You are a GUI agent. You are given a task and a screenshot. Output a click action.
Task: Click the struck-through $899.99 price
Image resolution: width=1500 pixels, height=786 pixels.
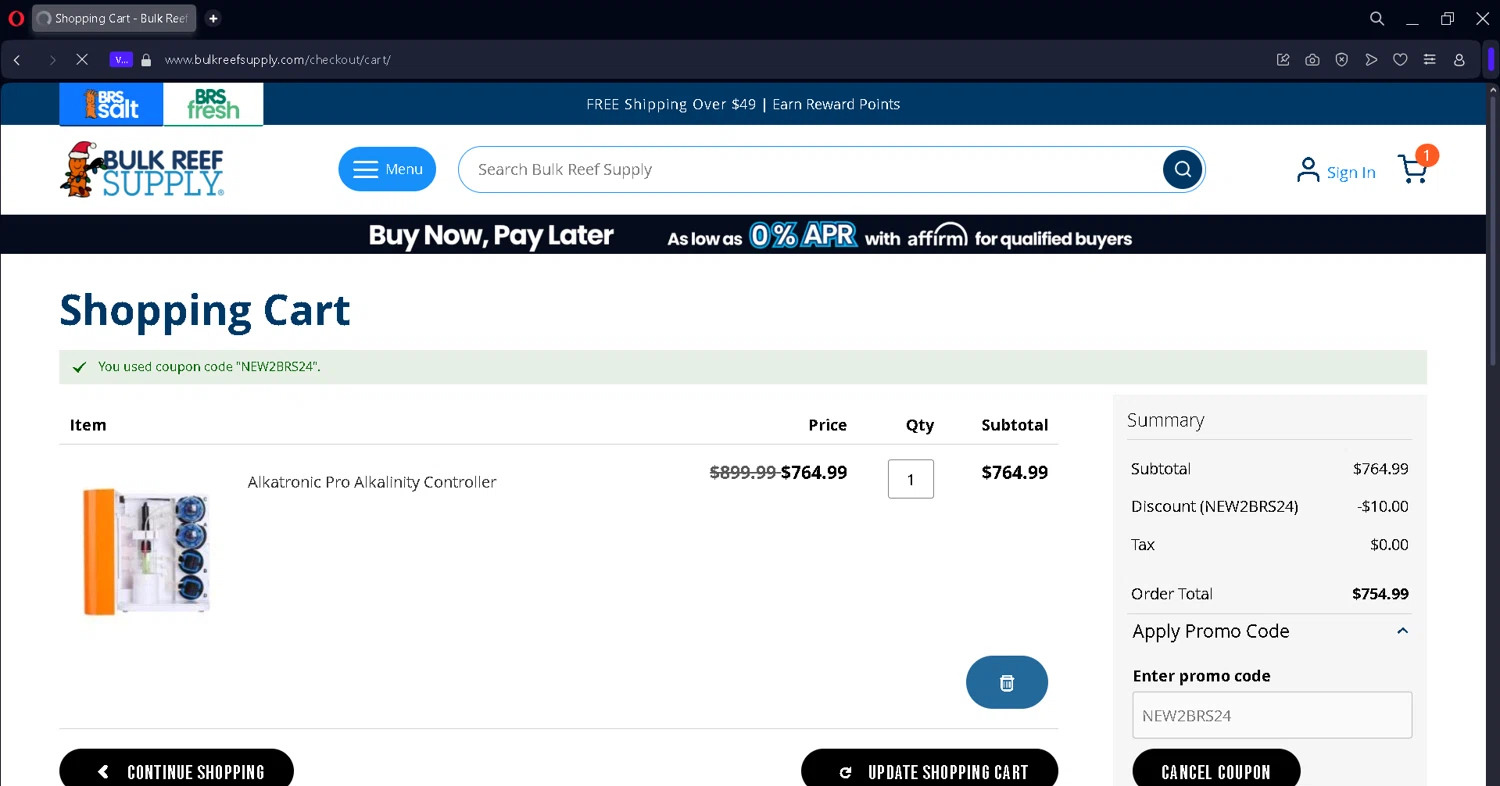[743, 473]
